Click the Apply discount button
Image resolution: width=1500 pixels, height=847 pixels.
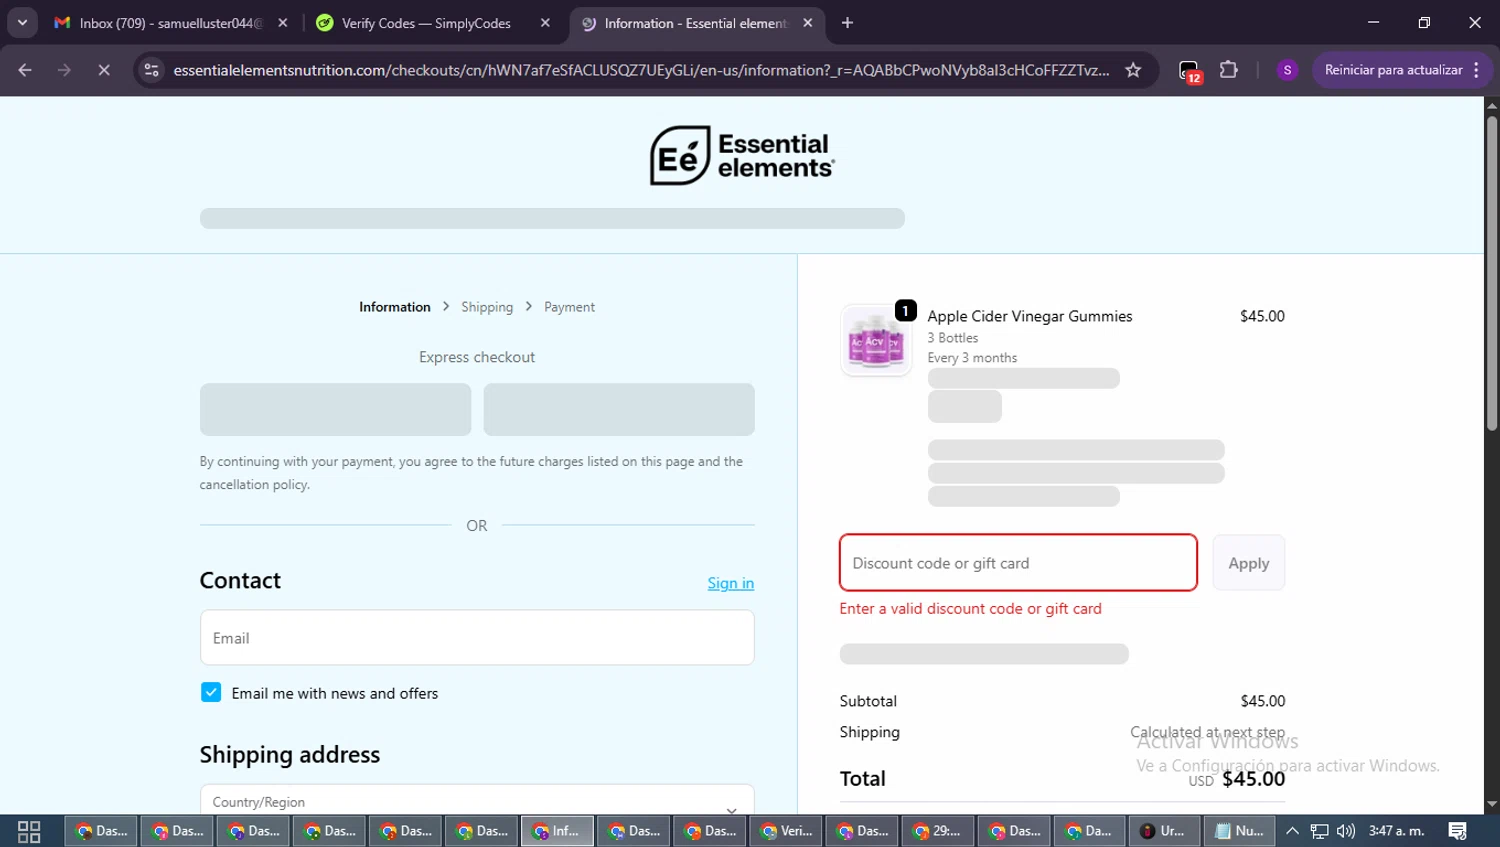[x=1249, y=563]
